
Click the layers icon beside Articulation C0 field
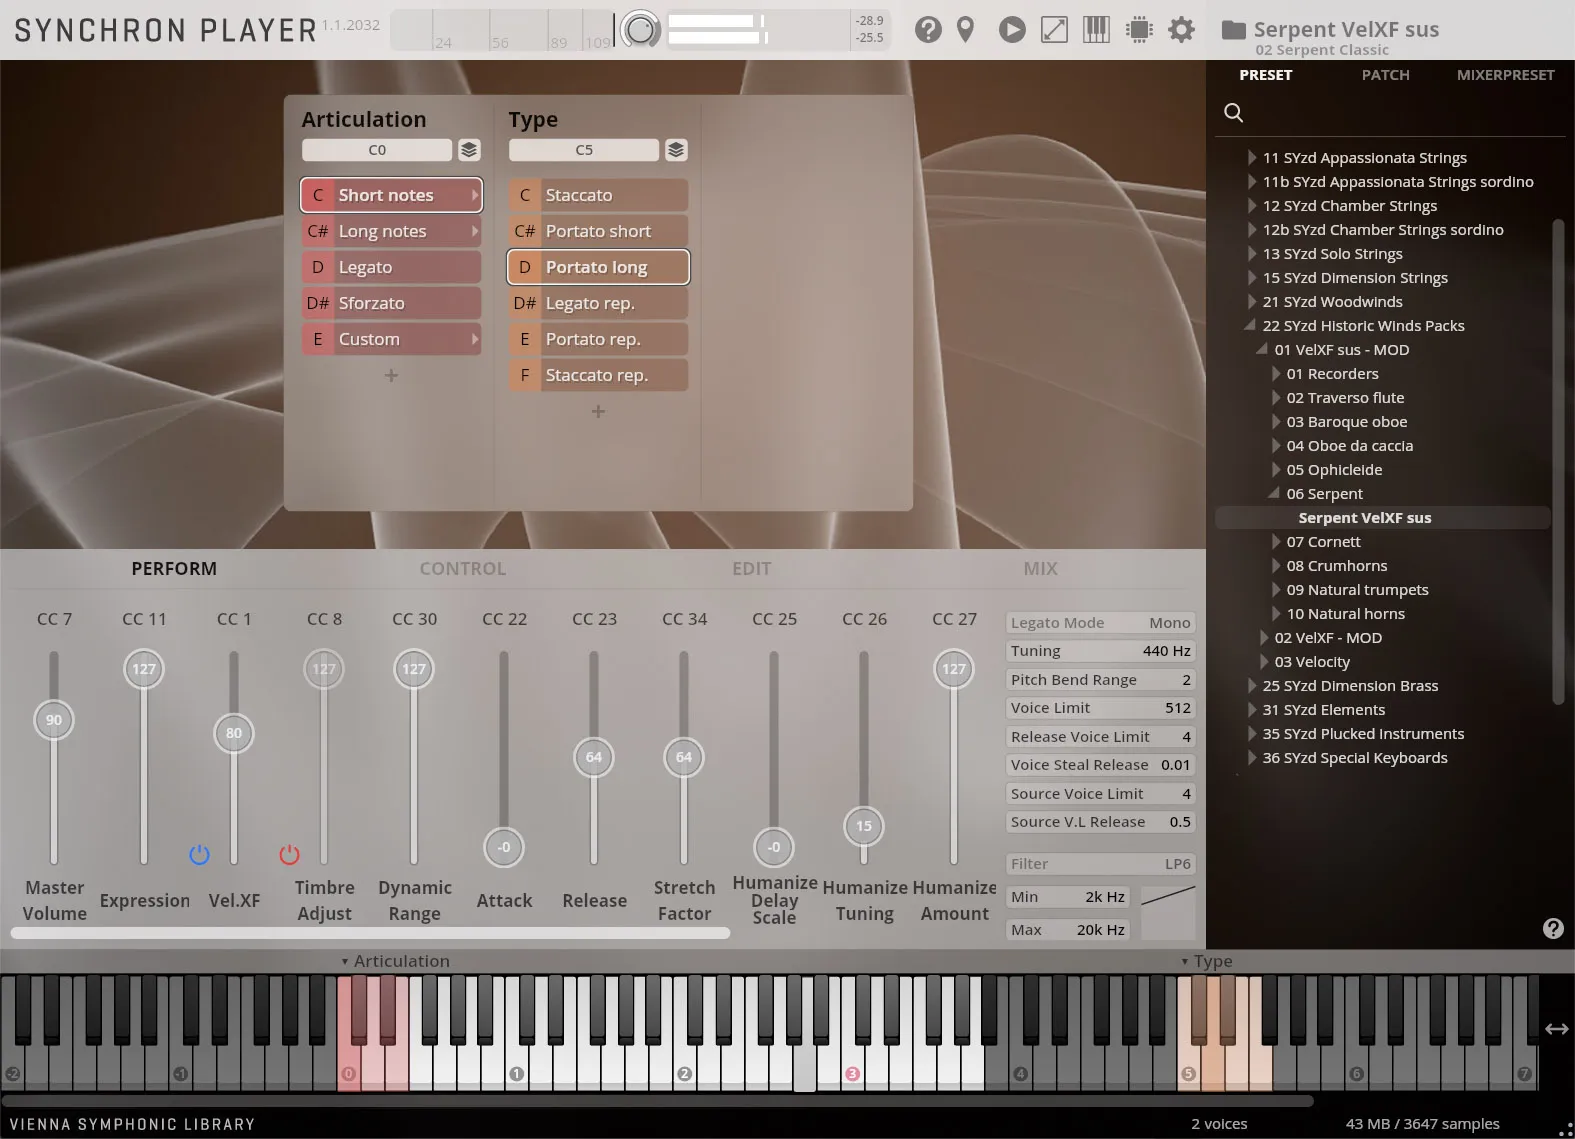469,150
